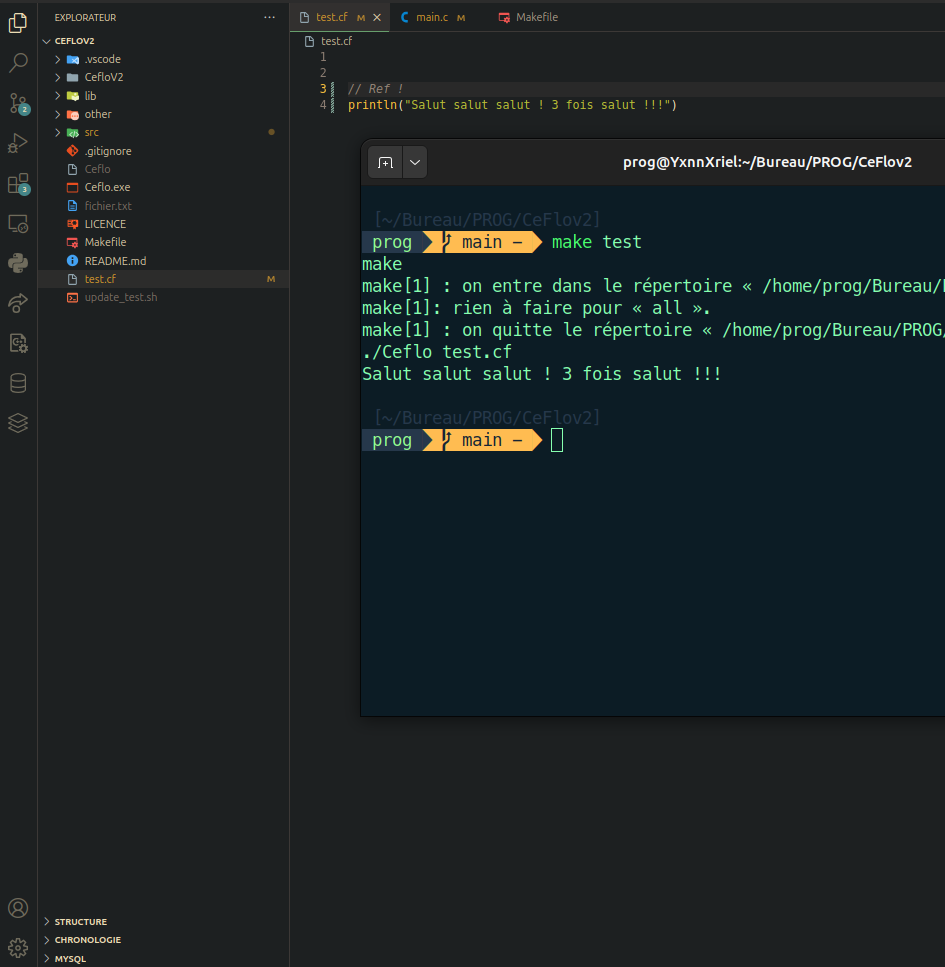
Task: Open the file-gear activity bar icon
Action: 18,343
